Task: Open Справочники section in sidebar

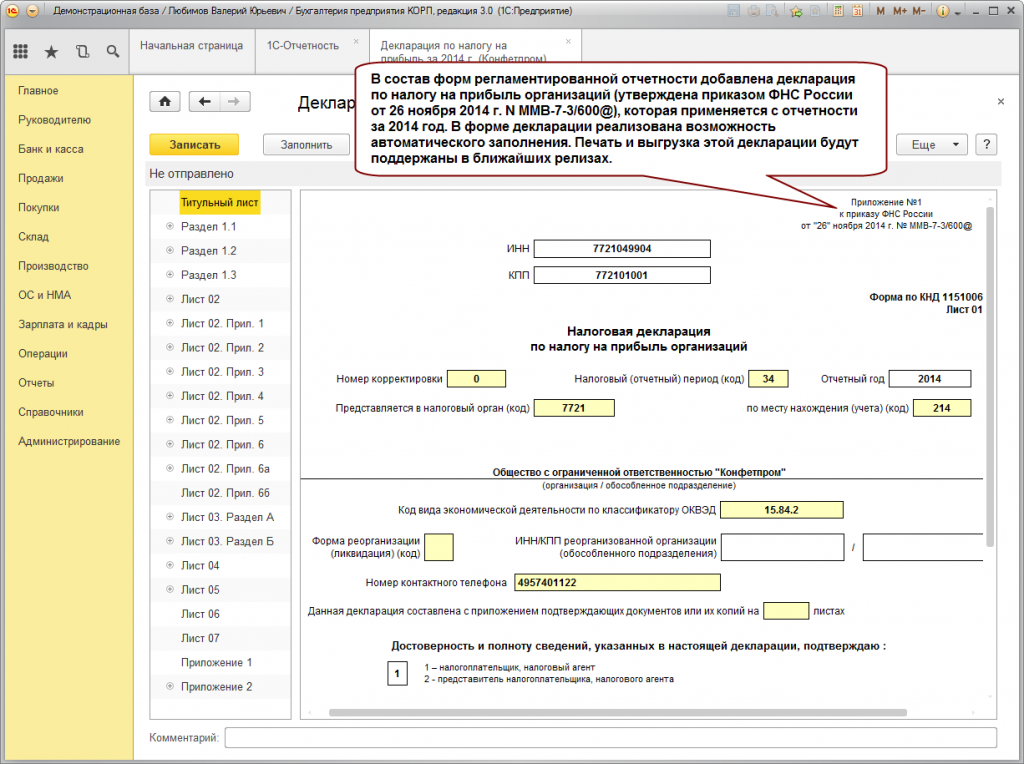Action: (x=51, y=412)
